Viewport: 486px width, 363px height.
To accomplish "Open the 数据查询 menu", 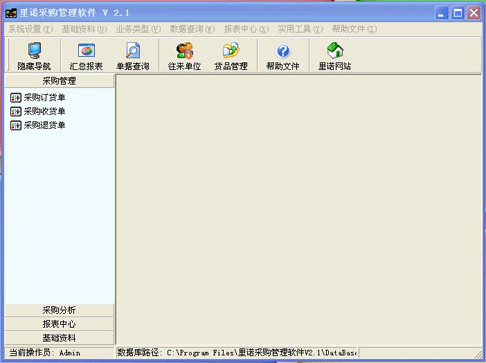I will [x=192, y=29].
